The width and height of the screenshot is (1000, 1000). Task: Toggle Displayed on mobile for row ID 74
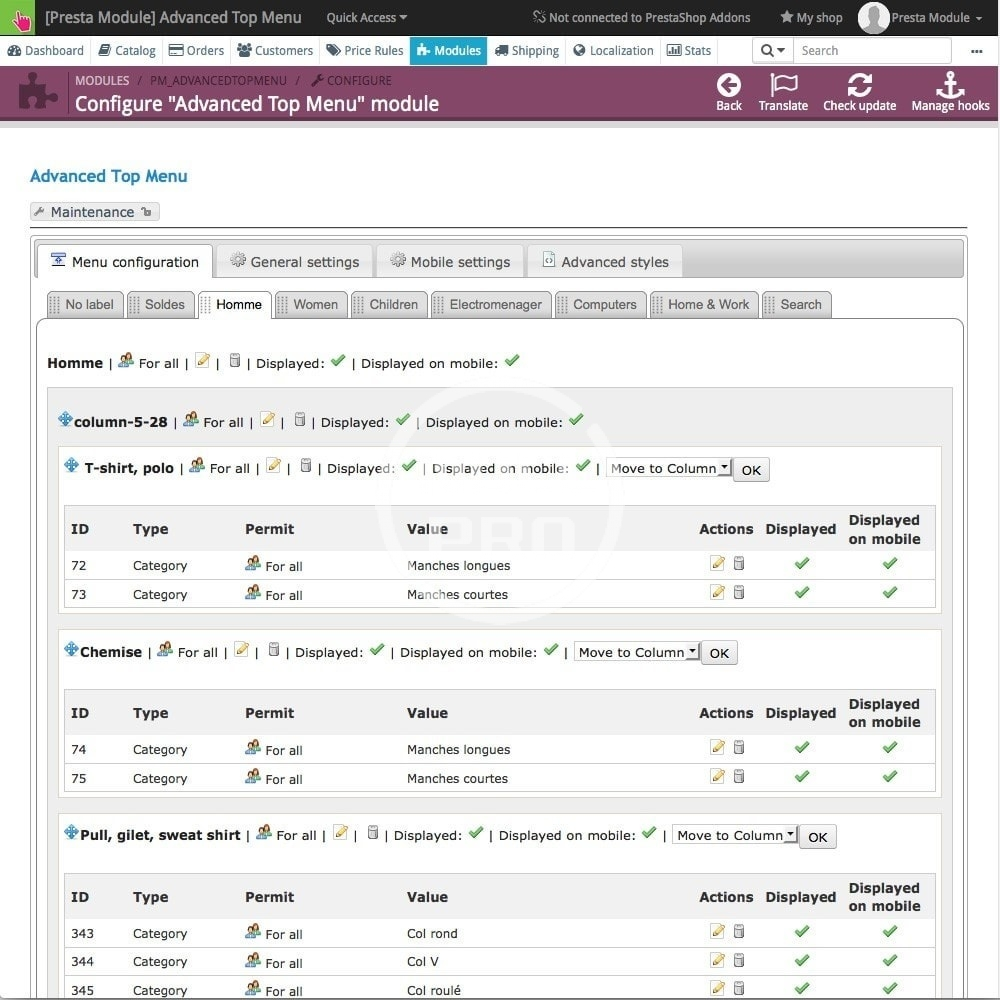click(x=889, y=747)
